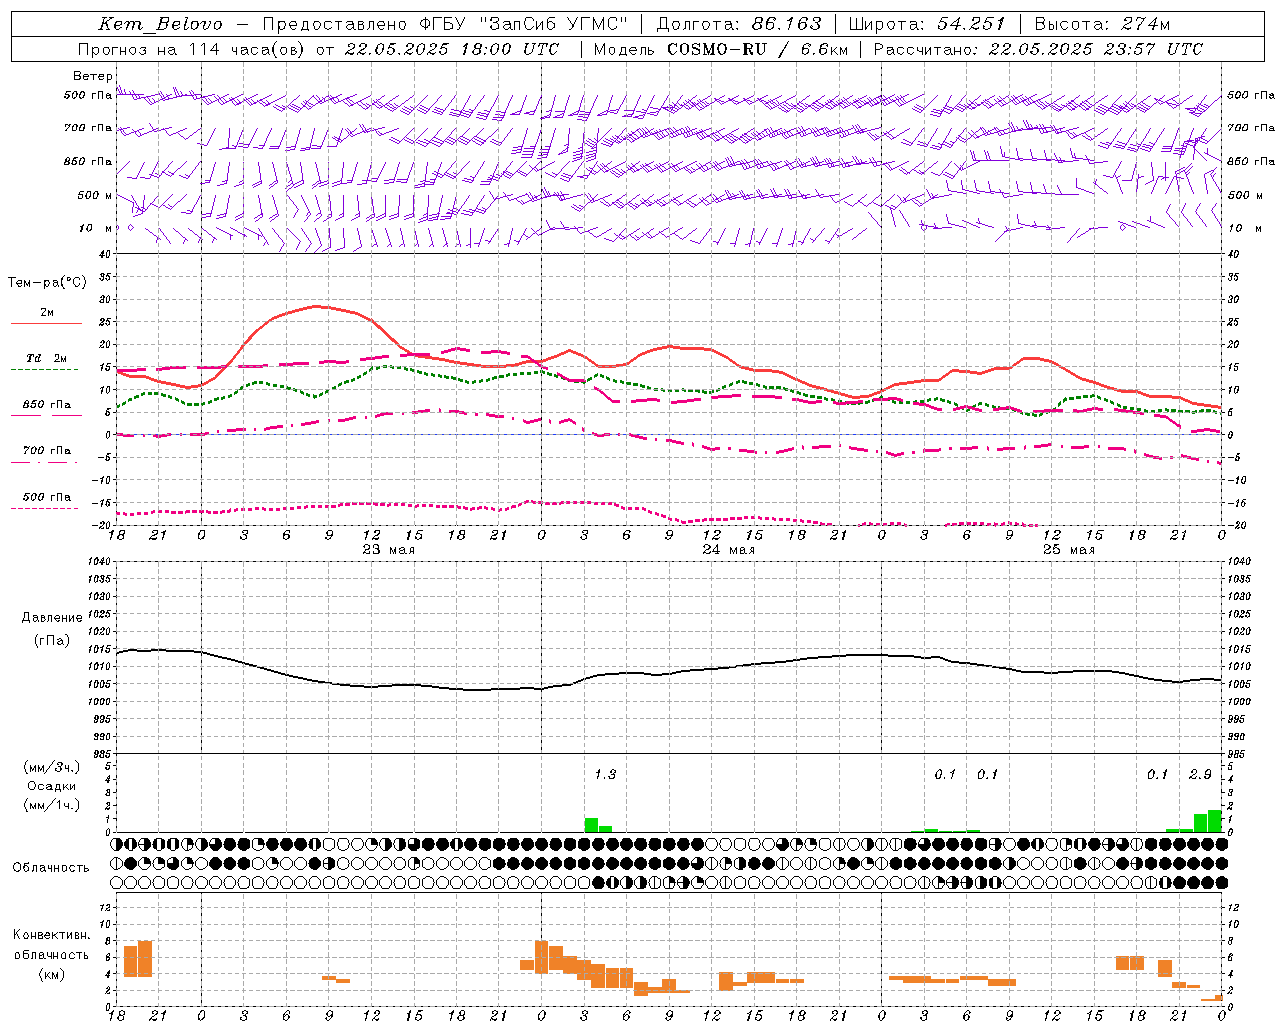Click the model name COSMO-RU / 6.6км
The image size is (1280, 1024).
758,49
